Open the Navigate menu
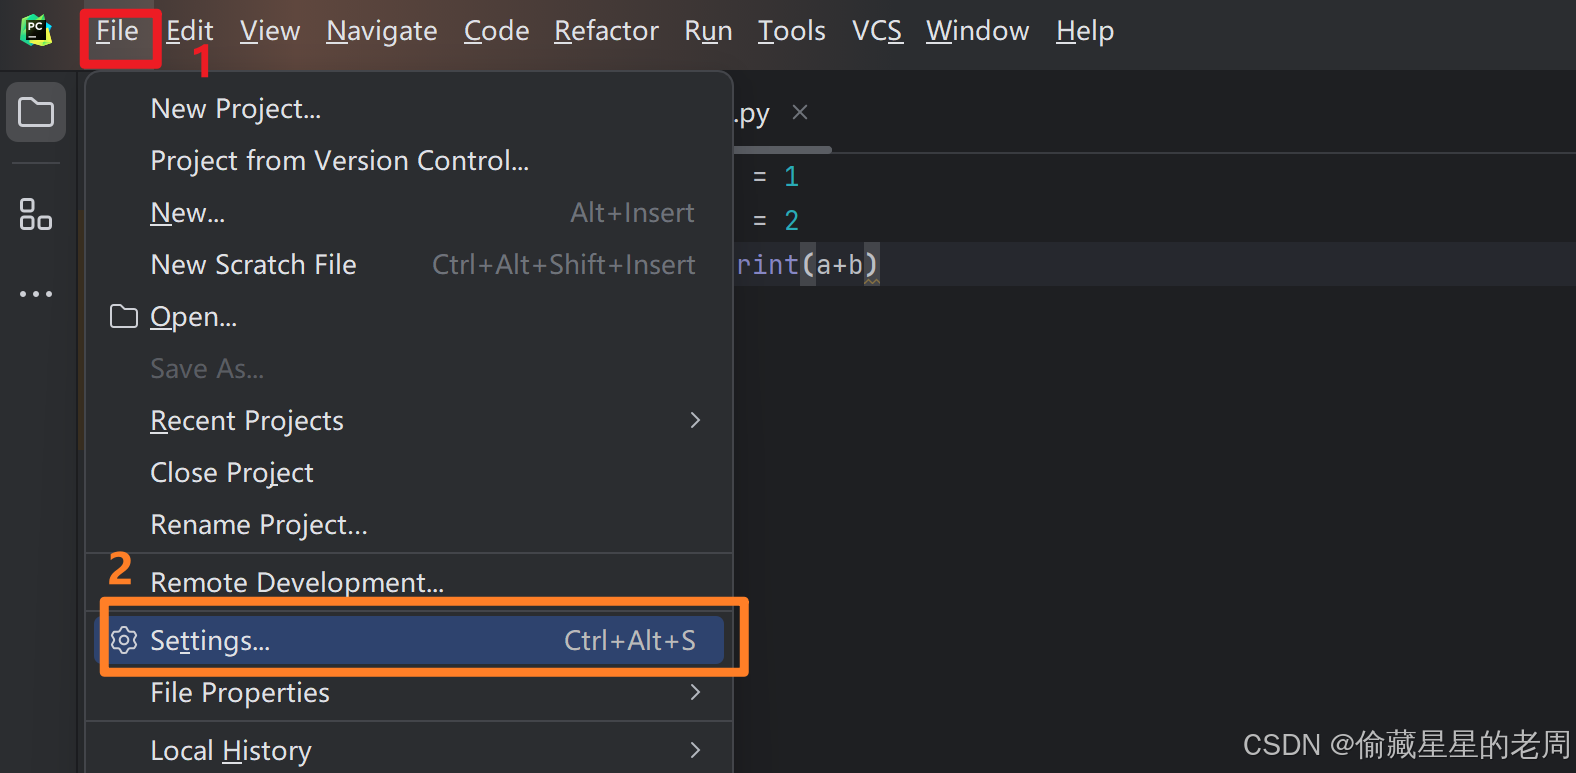The width and height of the screenshot is (1576, 773). click(x=382, y=31)
